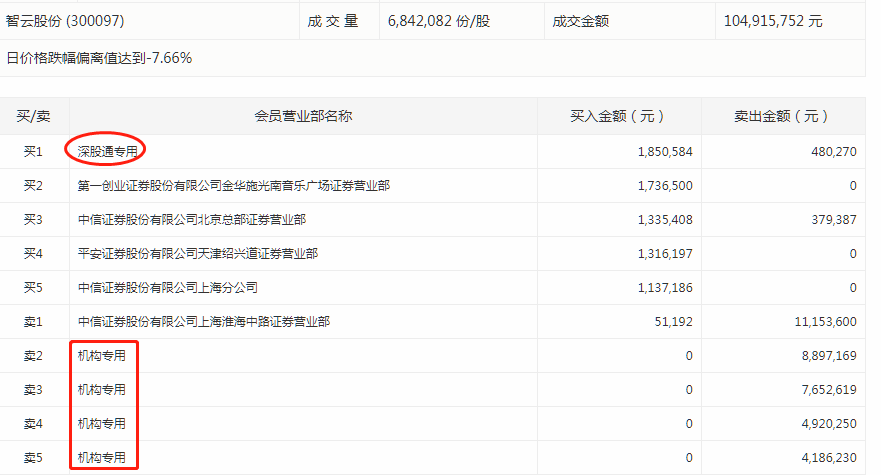The width and height of the screenshot is (881, 475).
Task: Select the 卖4 row label
Action: pos(33,424)
